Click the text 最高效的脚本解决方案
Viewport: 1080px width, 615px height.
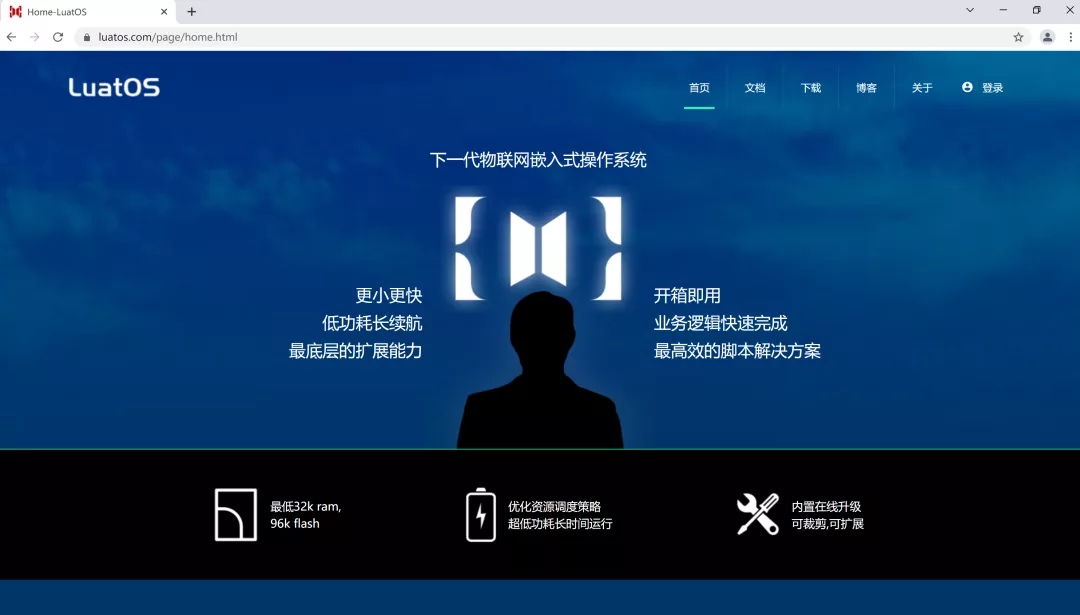737,351
